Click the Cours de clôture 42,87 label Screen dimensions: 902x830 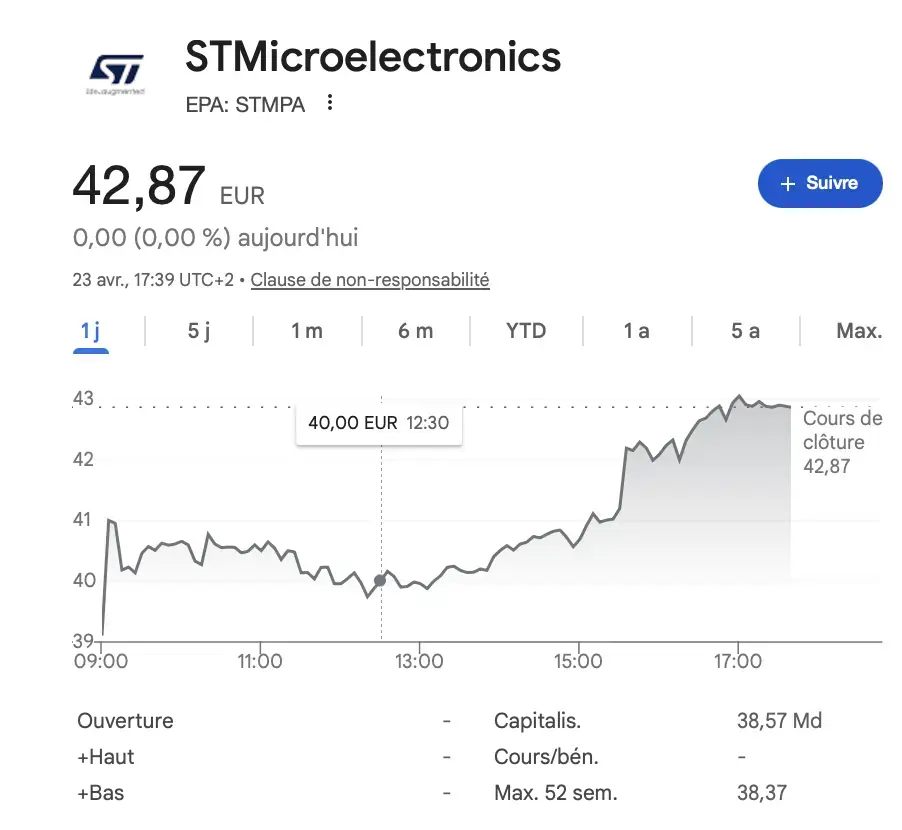842,442
